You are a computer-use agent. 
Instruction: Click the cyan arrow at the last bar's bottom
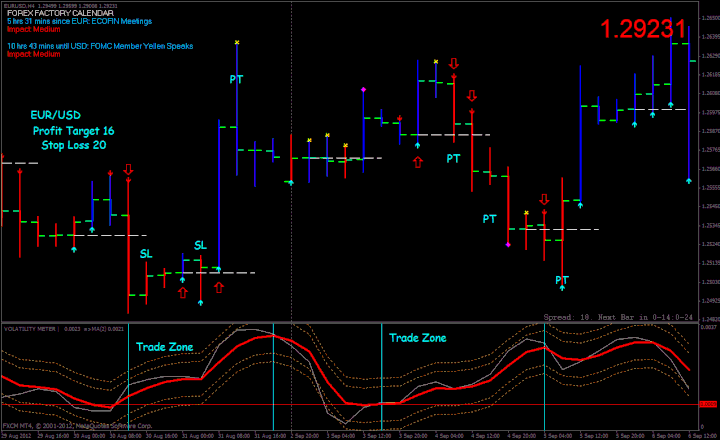(689, 181)
